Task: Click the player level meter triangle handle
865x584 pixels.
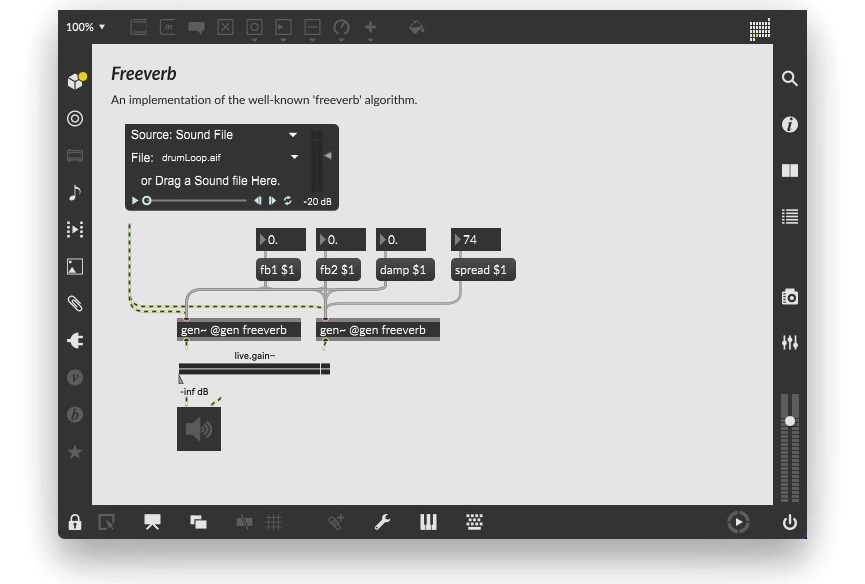Action: click(x=328, y=156)
